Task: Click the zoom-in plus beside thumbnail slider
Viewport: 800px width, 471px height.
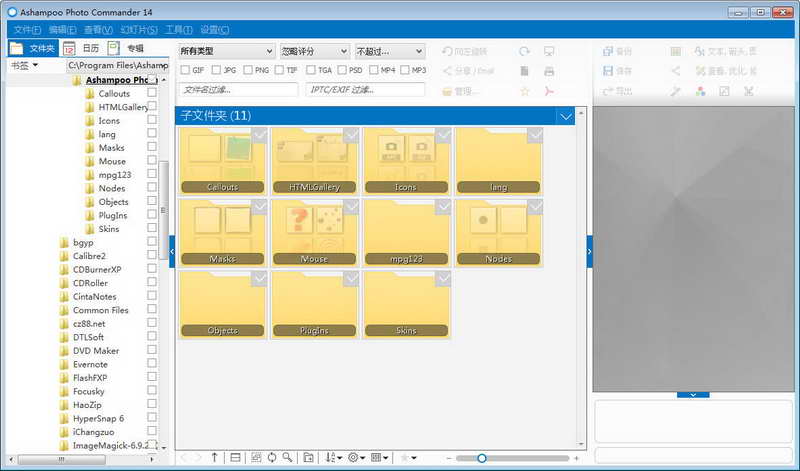Action: pos(577,458)
